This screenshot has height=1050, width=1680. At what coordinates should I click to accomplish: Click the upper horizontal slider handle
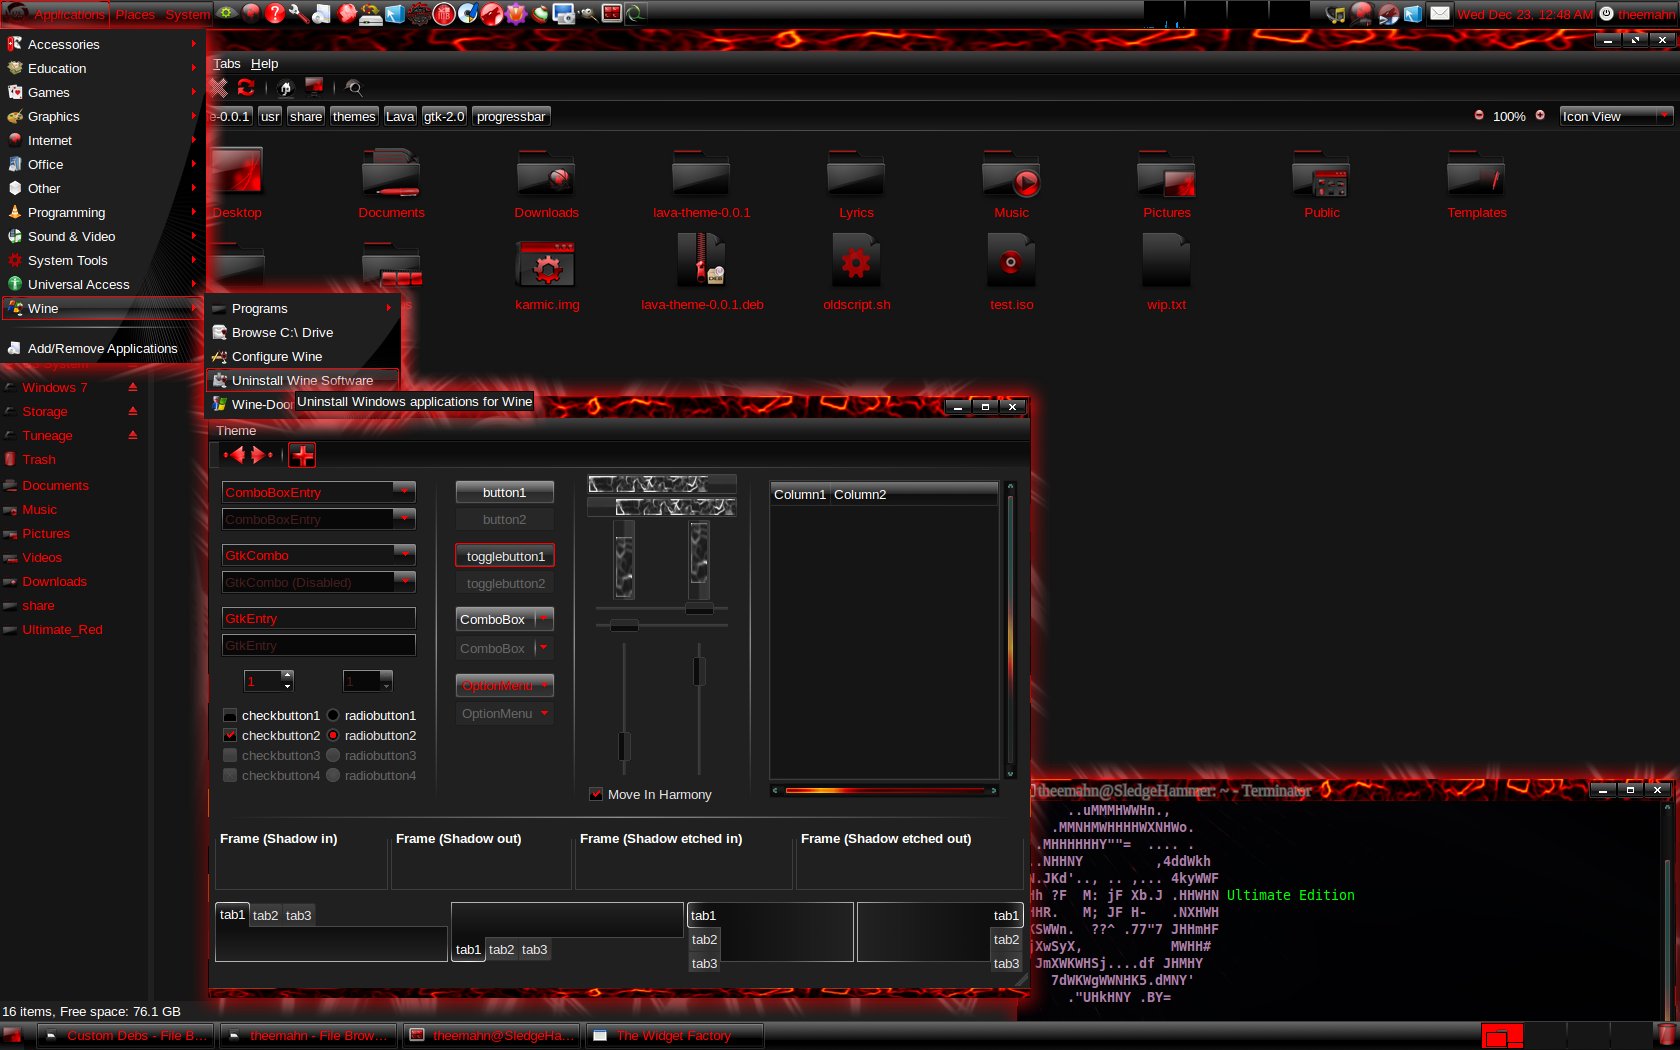(699, 608)
